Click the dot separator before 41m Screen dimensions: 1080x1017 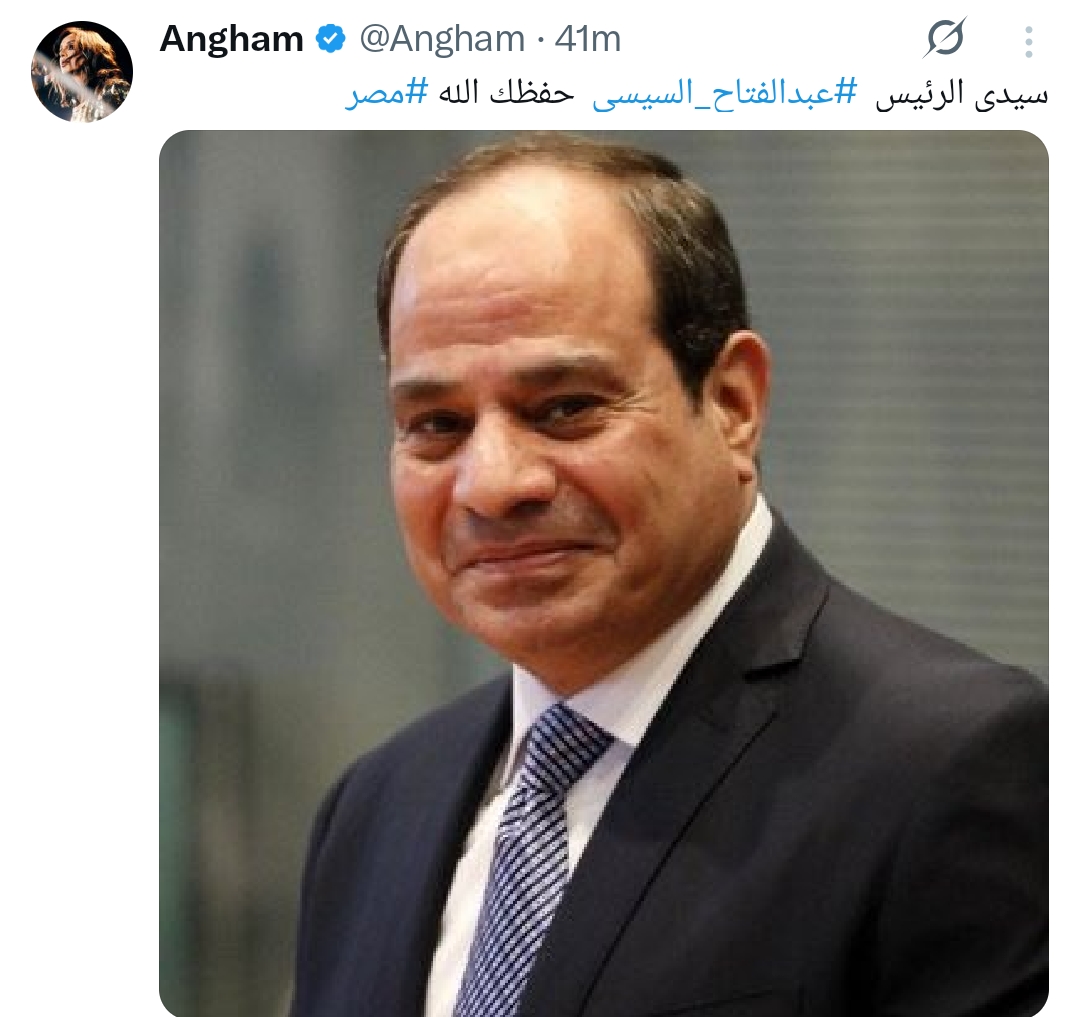click(541, 40)
